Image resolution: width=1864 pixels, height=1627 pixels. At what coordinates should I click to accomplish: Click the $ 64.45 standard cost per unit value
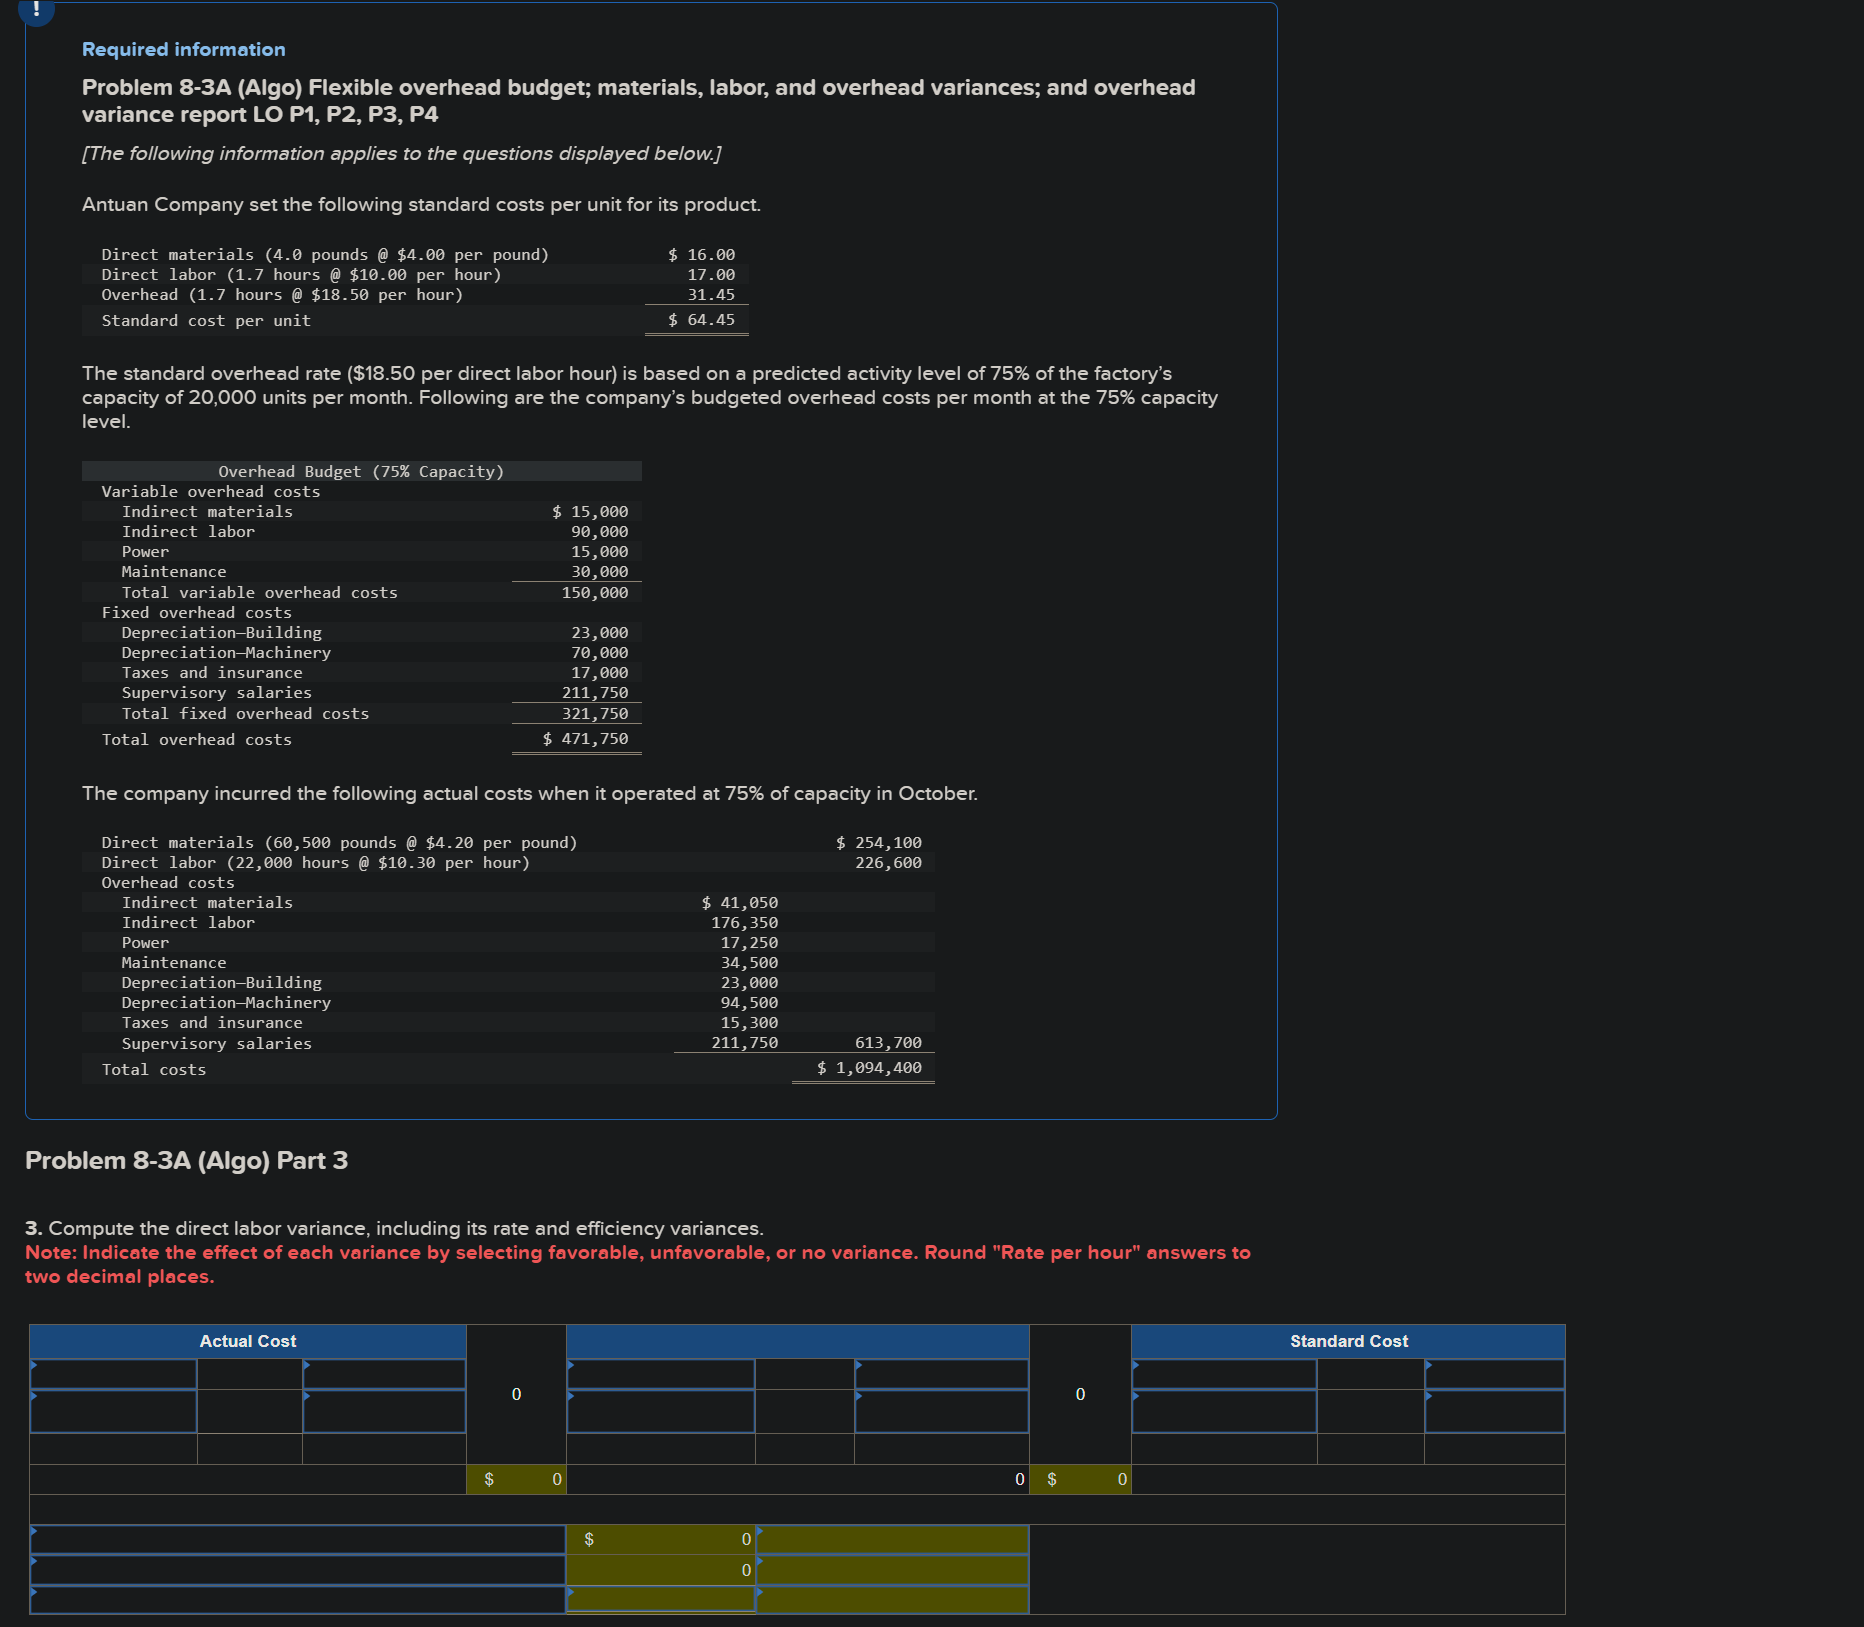[x=701, y=320]
